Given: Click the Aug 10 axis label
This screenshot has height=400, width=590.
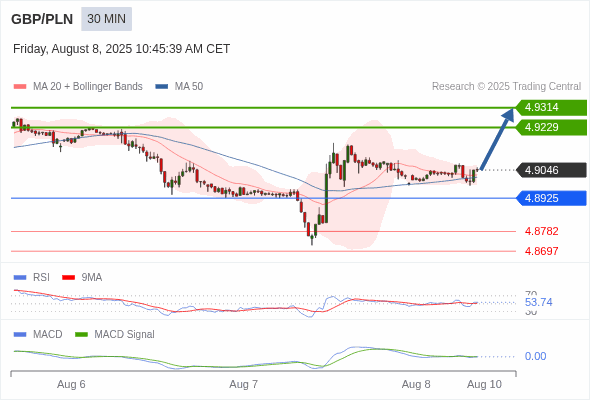Looking at the screenshot, I should click(484, 385).
